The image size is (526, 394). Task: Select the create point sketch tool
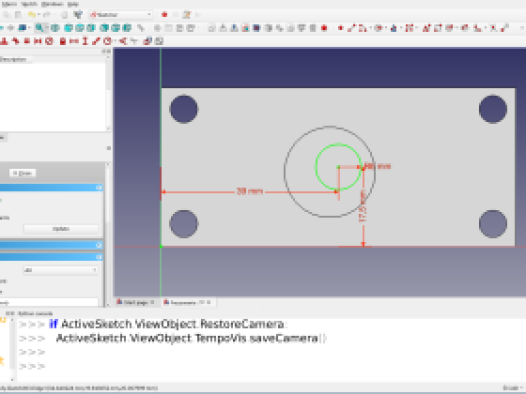pos(340,28)
